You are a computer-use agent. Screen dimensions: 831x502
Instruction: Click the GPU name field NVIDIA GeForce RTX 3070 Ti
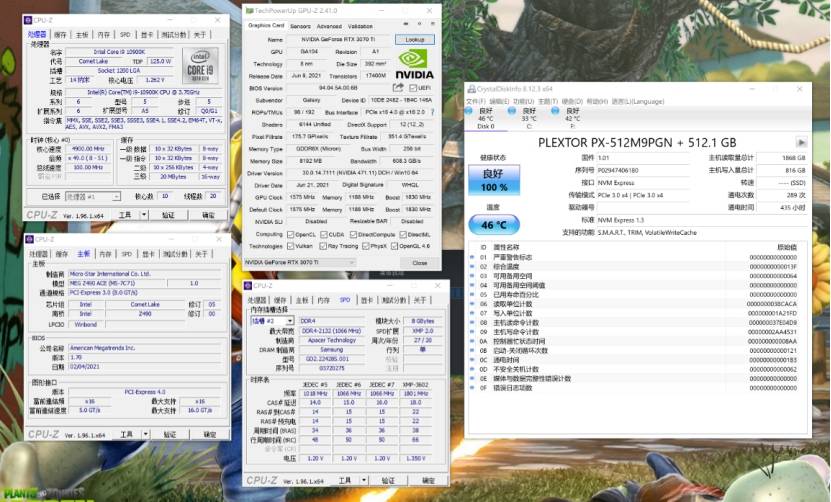(x=338, y=39)
